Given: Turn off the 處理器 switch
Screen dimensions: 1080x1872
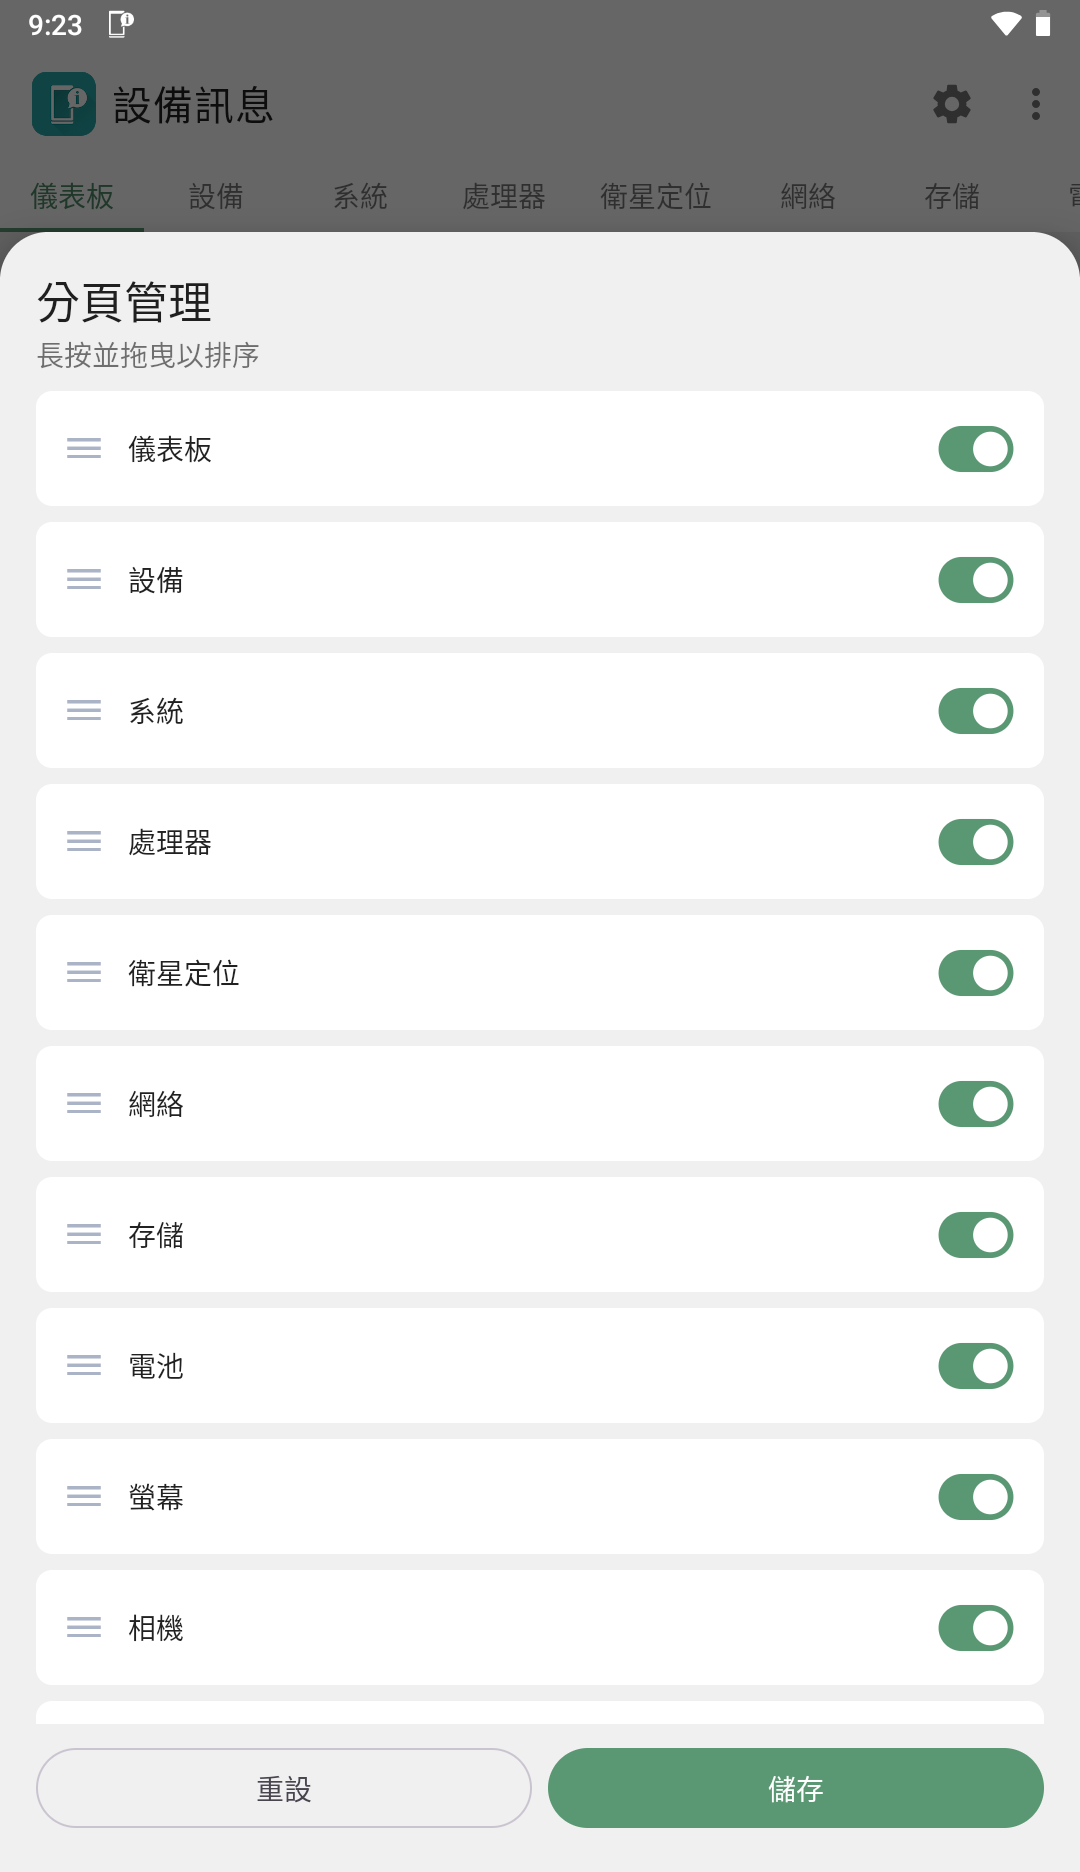Looking at the screenshot, I should click(975, 842).
